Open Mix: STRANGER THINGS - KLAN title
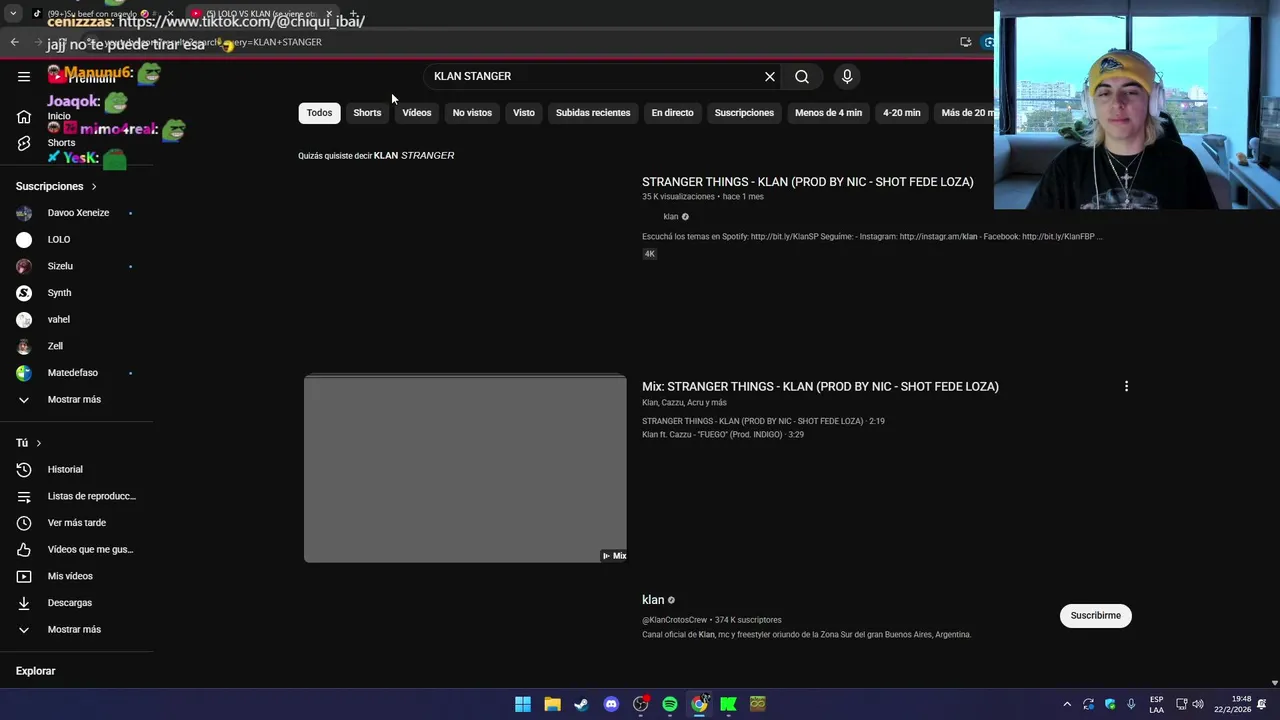Image resolution: width=1280 pixels, height=720 pixels. click(x=820, y=386)
